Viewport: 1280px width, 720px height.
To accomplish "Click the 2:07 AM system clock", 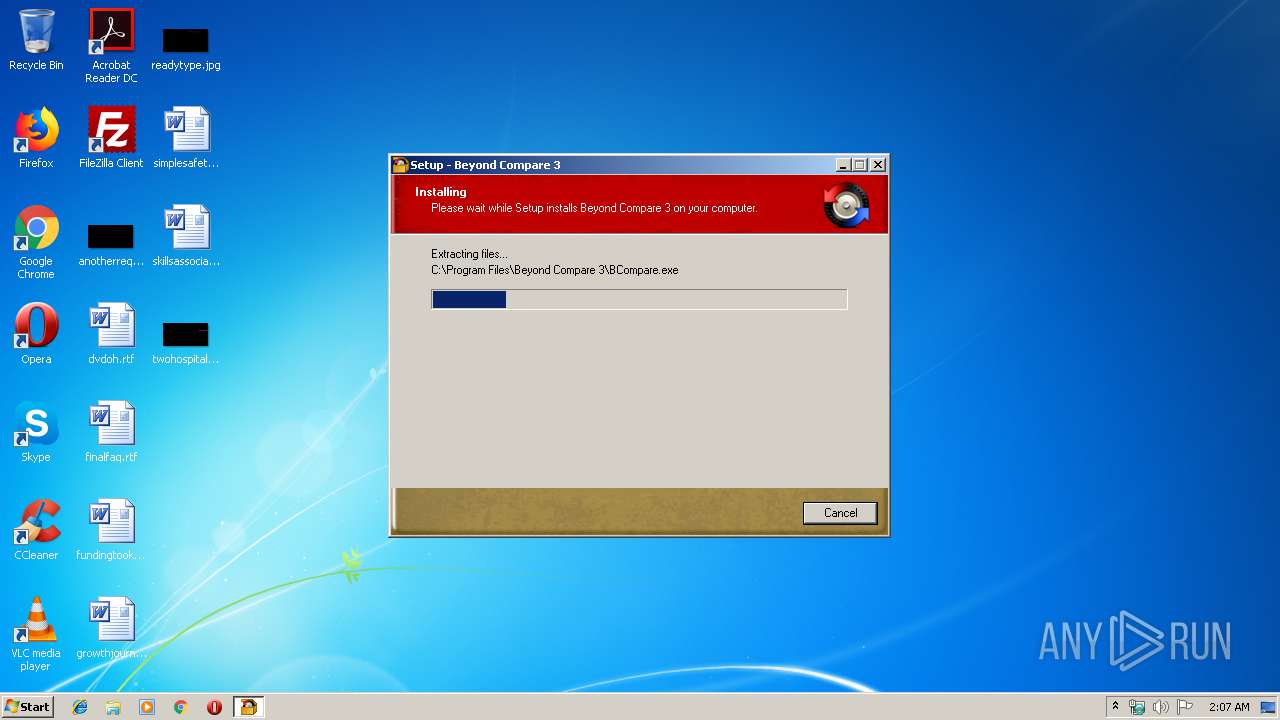I will 1229,707.
